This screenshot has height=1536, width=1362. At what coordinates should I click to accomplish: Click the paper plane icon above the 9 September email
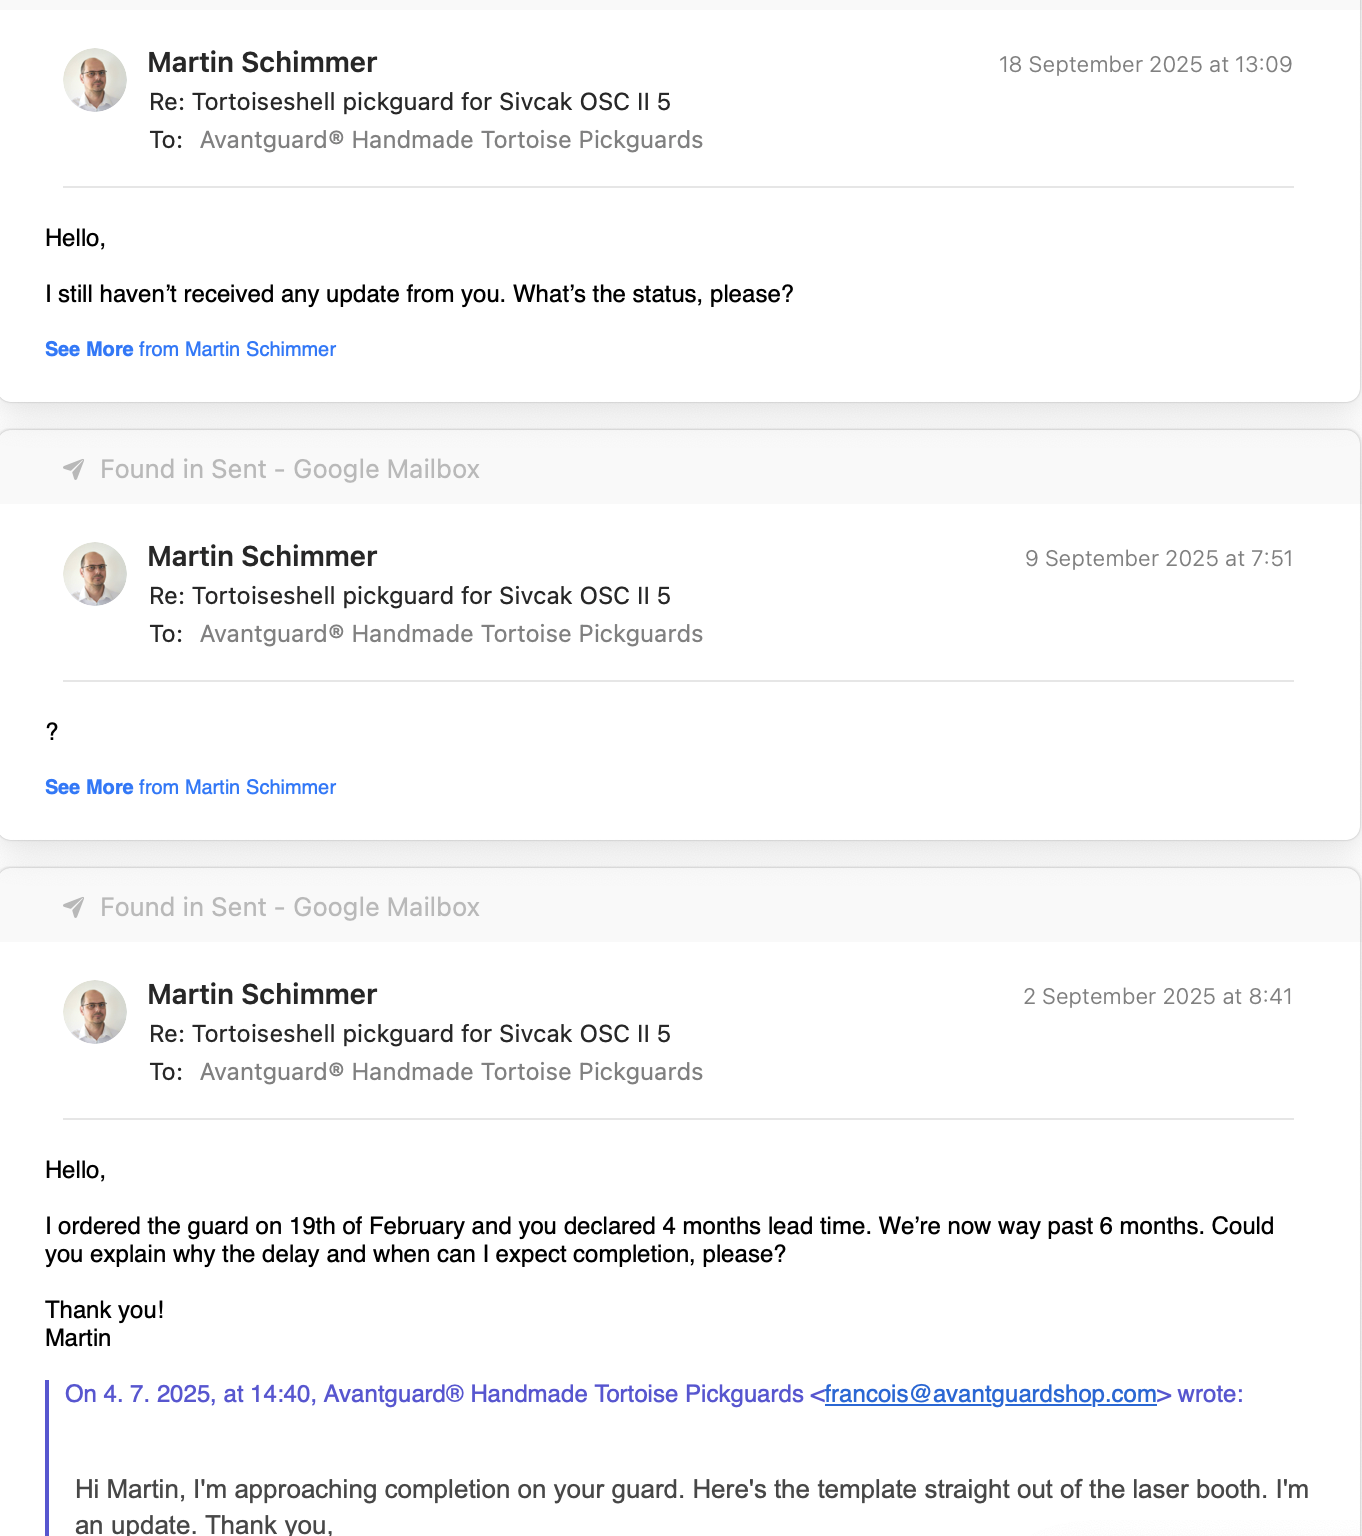[74, 469]
